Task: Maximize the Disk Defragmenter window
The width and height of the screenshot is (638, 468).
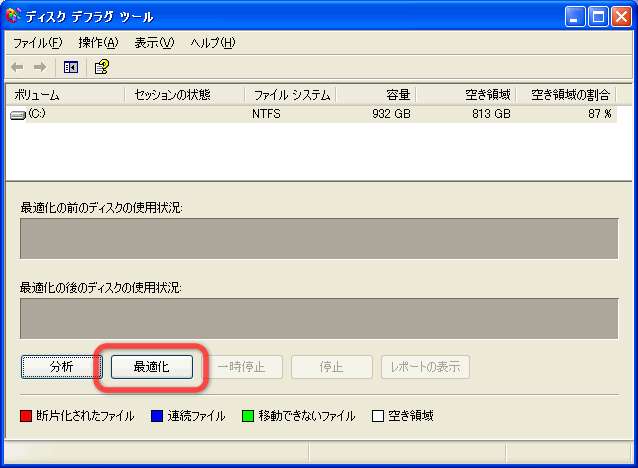Action: 598,17
